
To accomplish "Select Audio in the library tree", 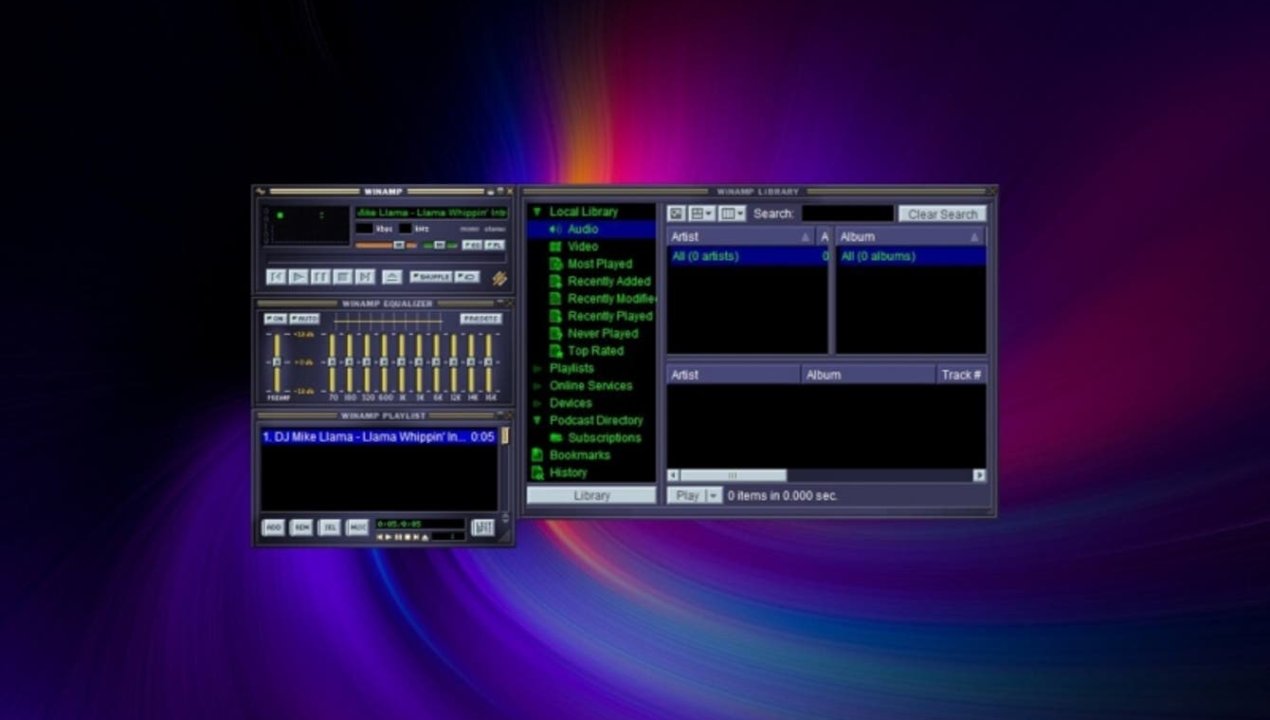I will point(583,229).
